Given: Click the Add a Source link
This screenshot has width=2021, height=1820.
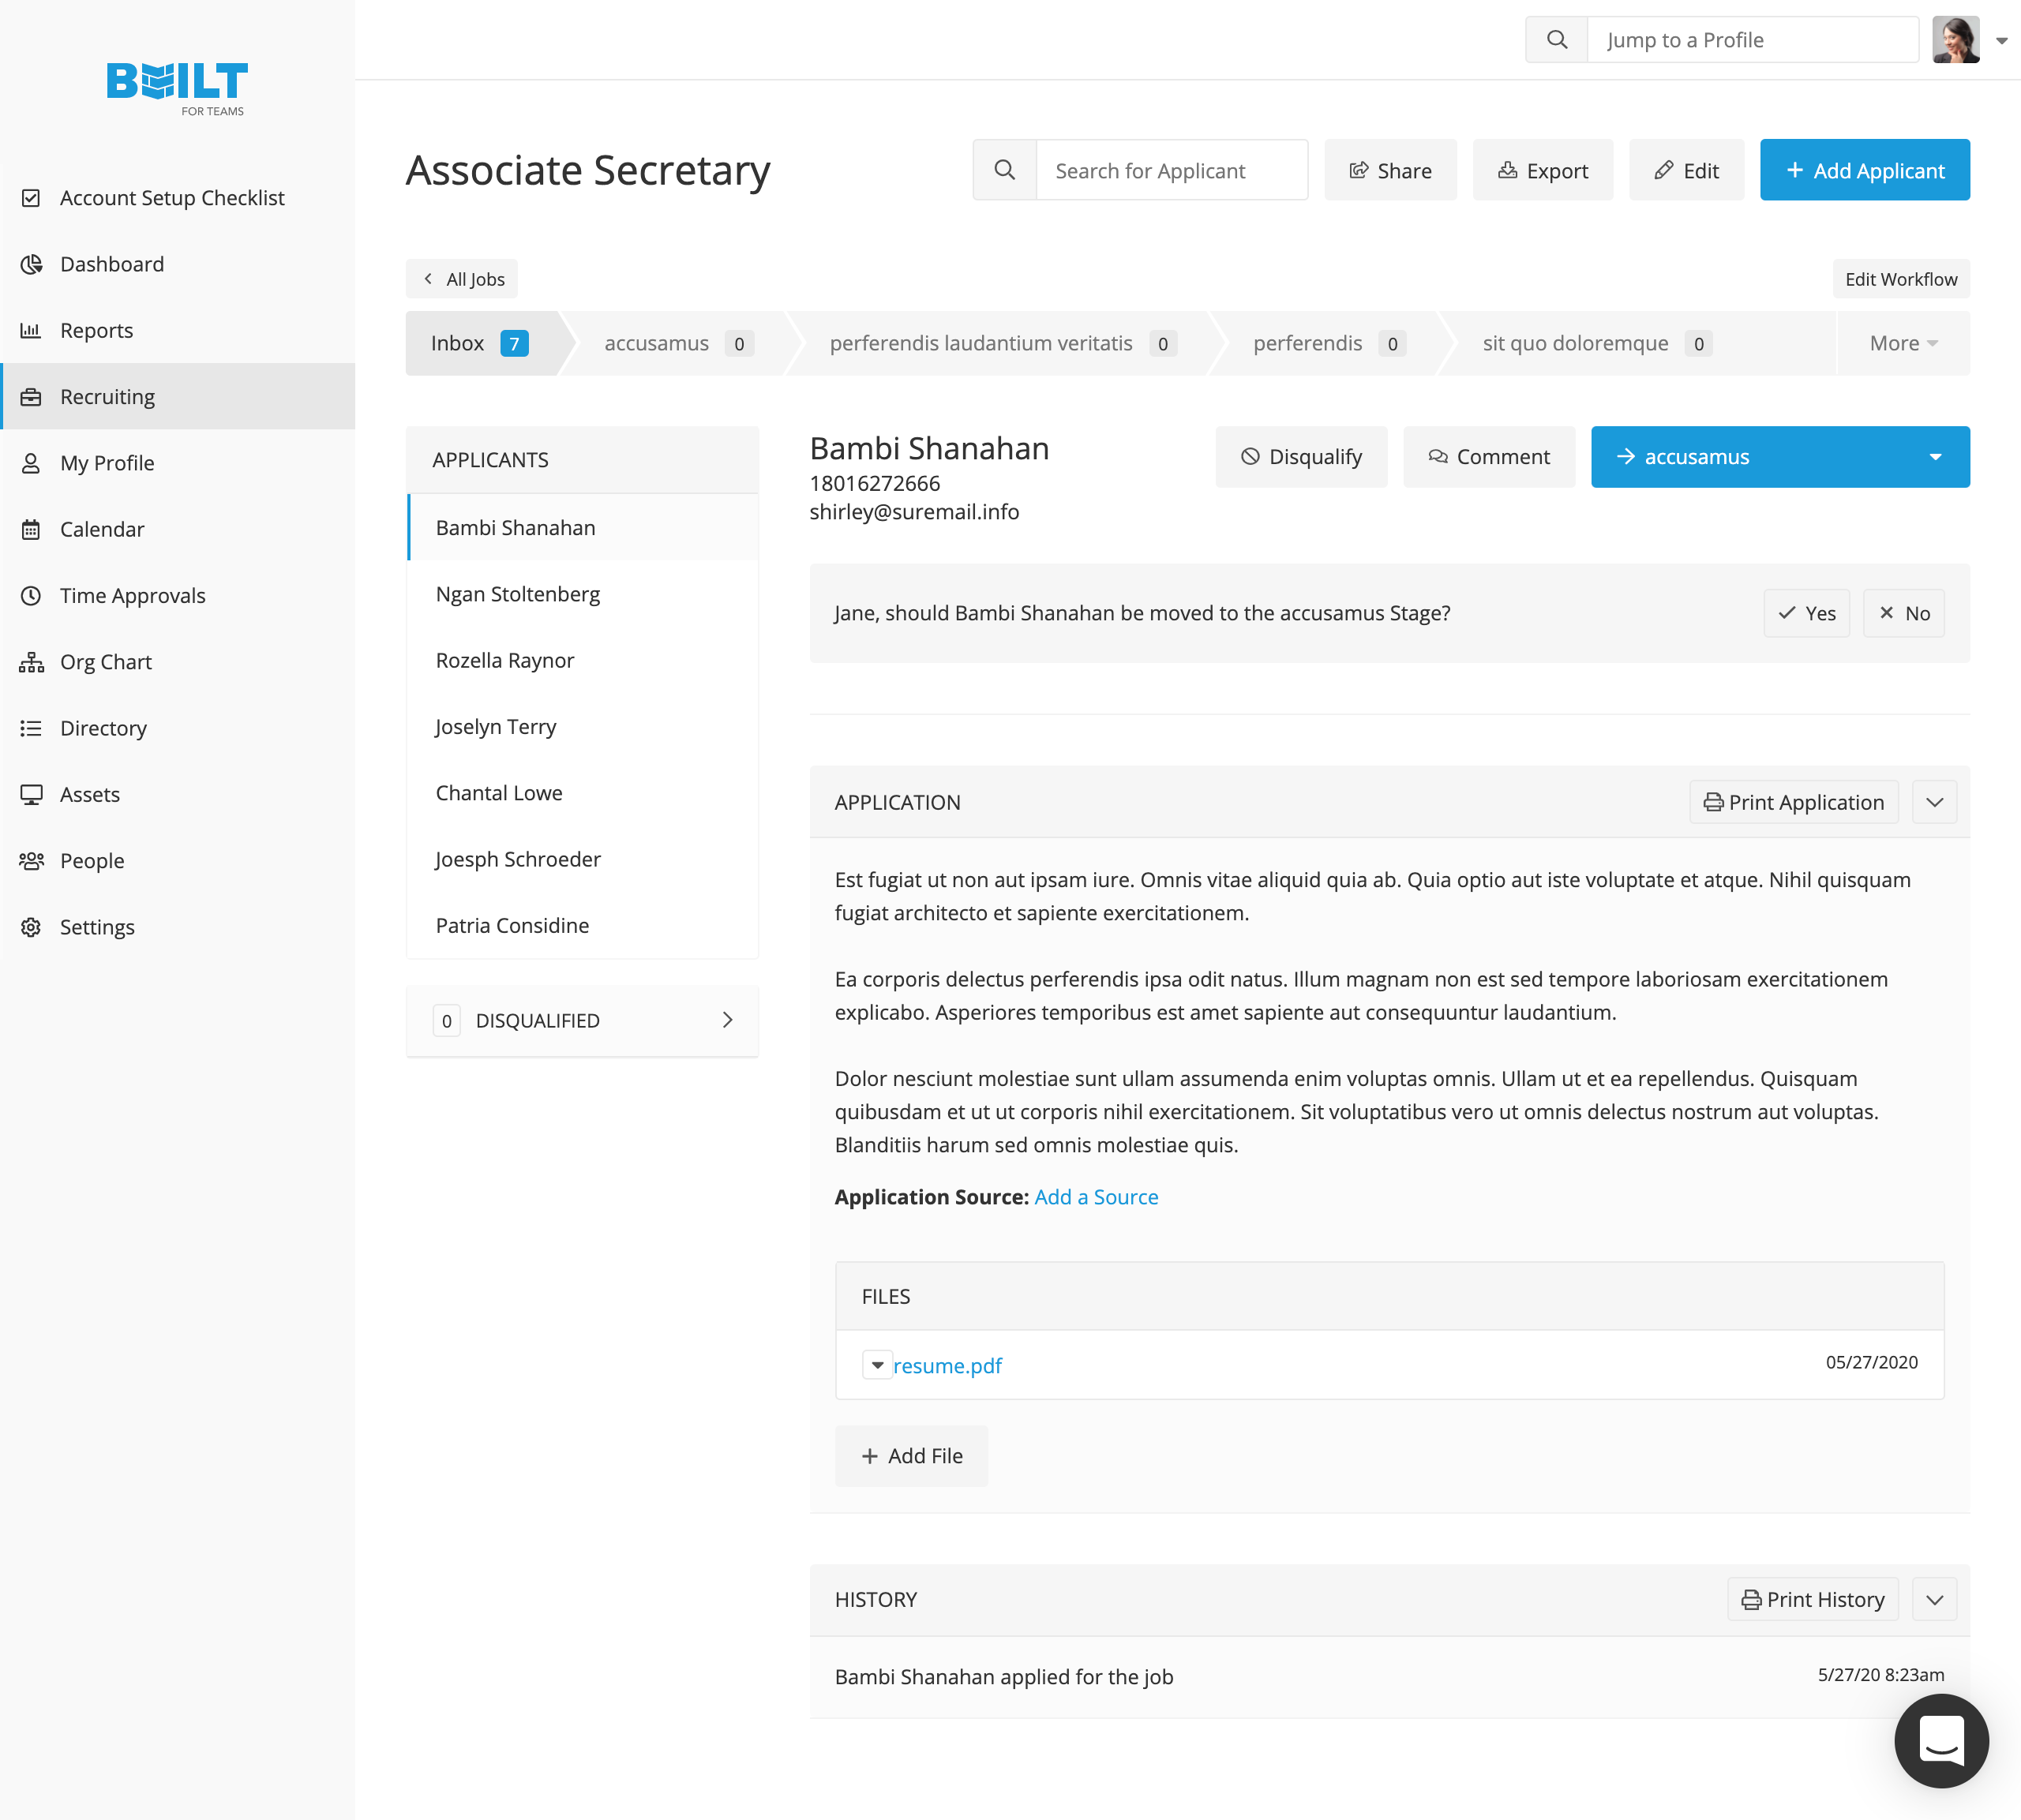Looking at the screenshot, I should coord(1096,1197).
